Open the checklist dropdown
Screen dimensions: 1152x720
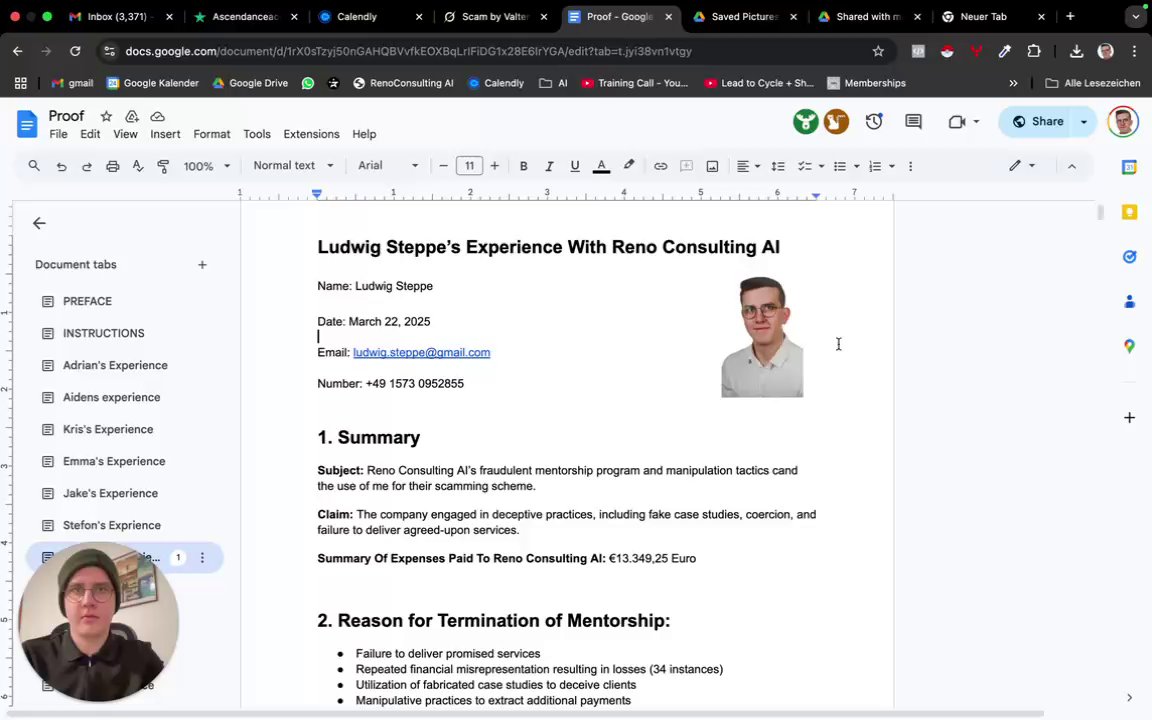click(811, 166)
